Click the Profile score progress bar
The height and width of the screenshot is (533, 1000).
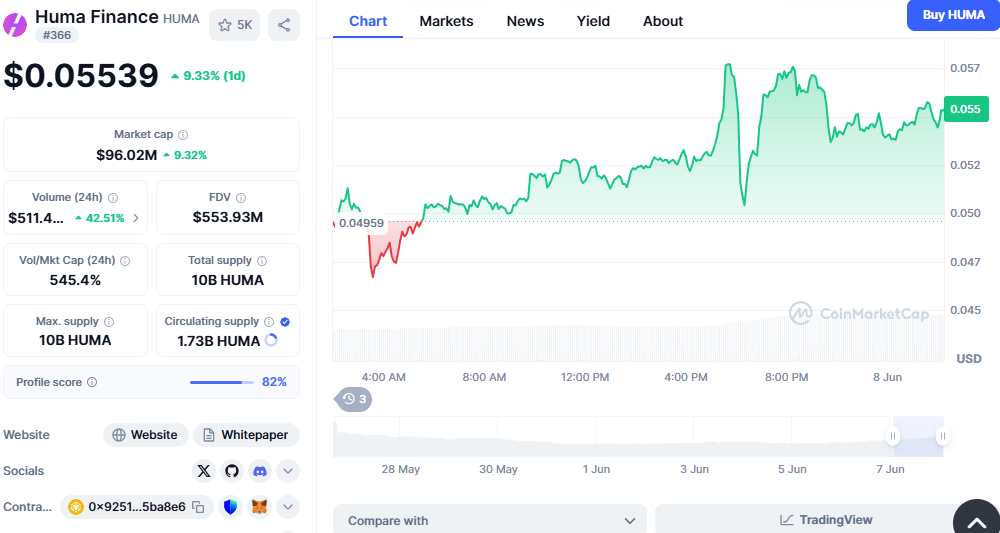(221, 383)
